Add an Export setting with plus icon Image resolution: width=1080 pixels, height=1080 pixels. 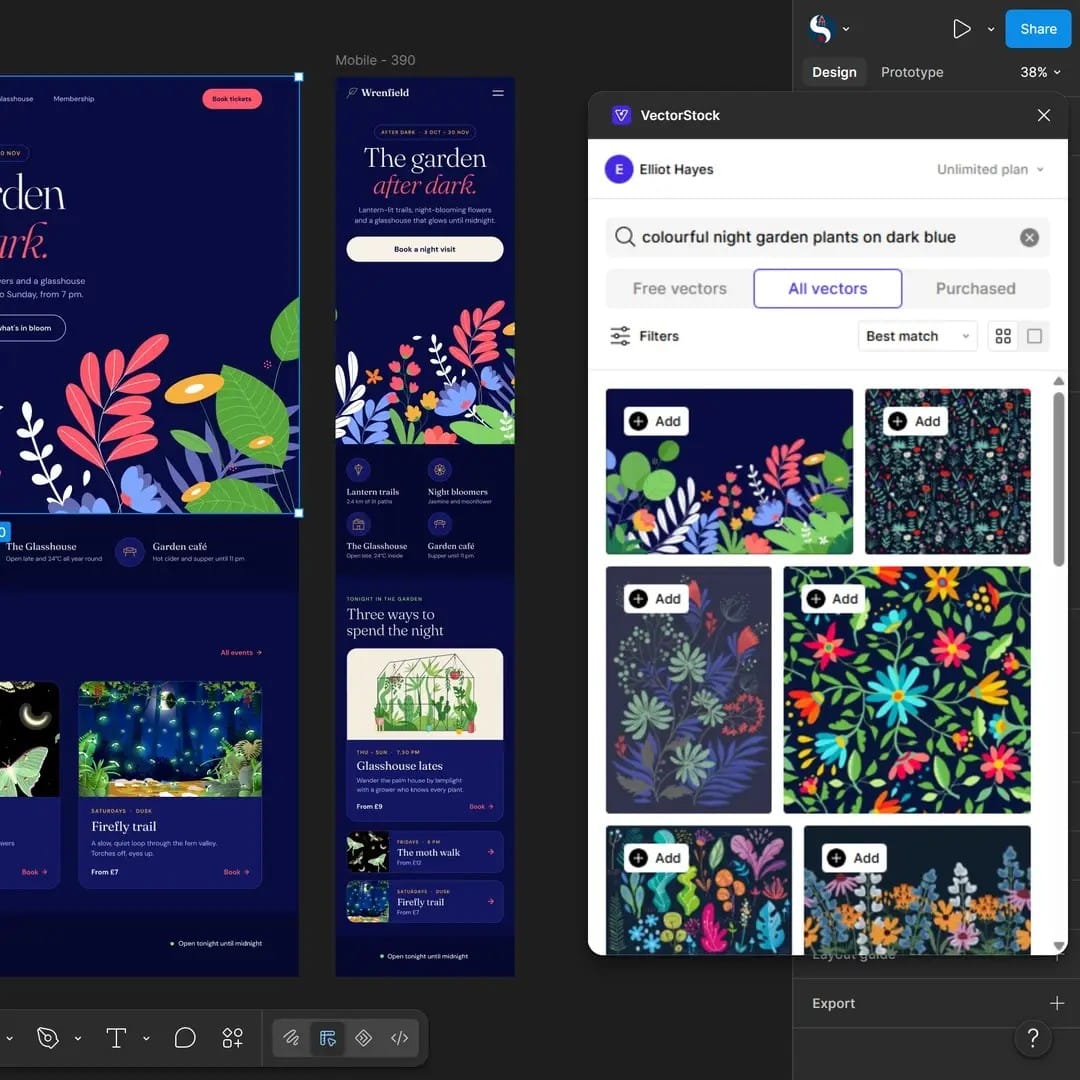click(1057, 1003)
